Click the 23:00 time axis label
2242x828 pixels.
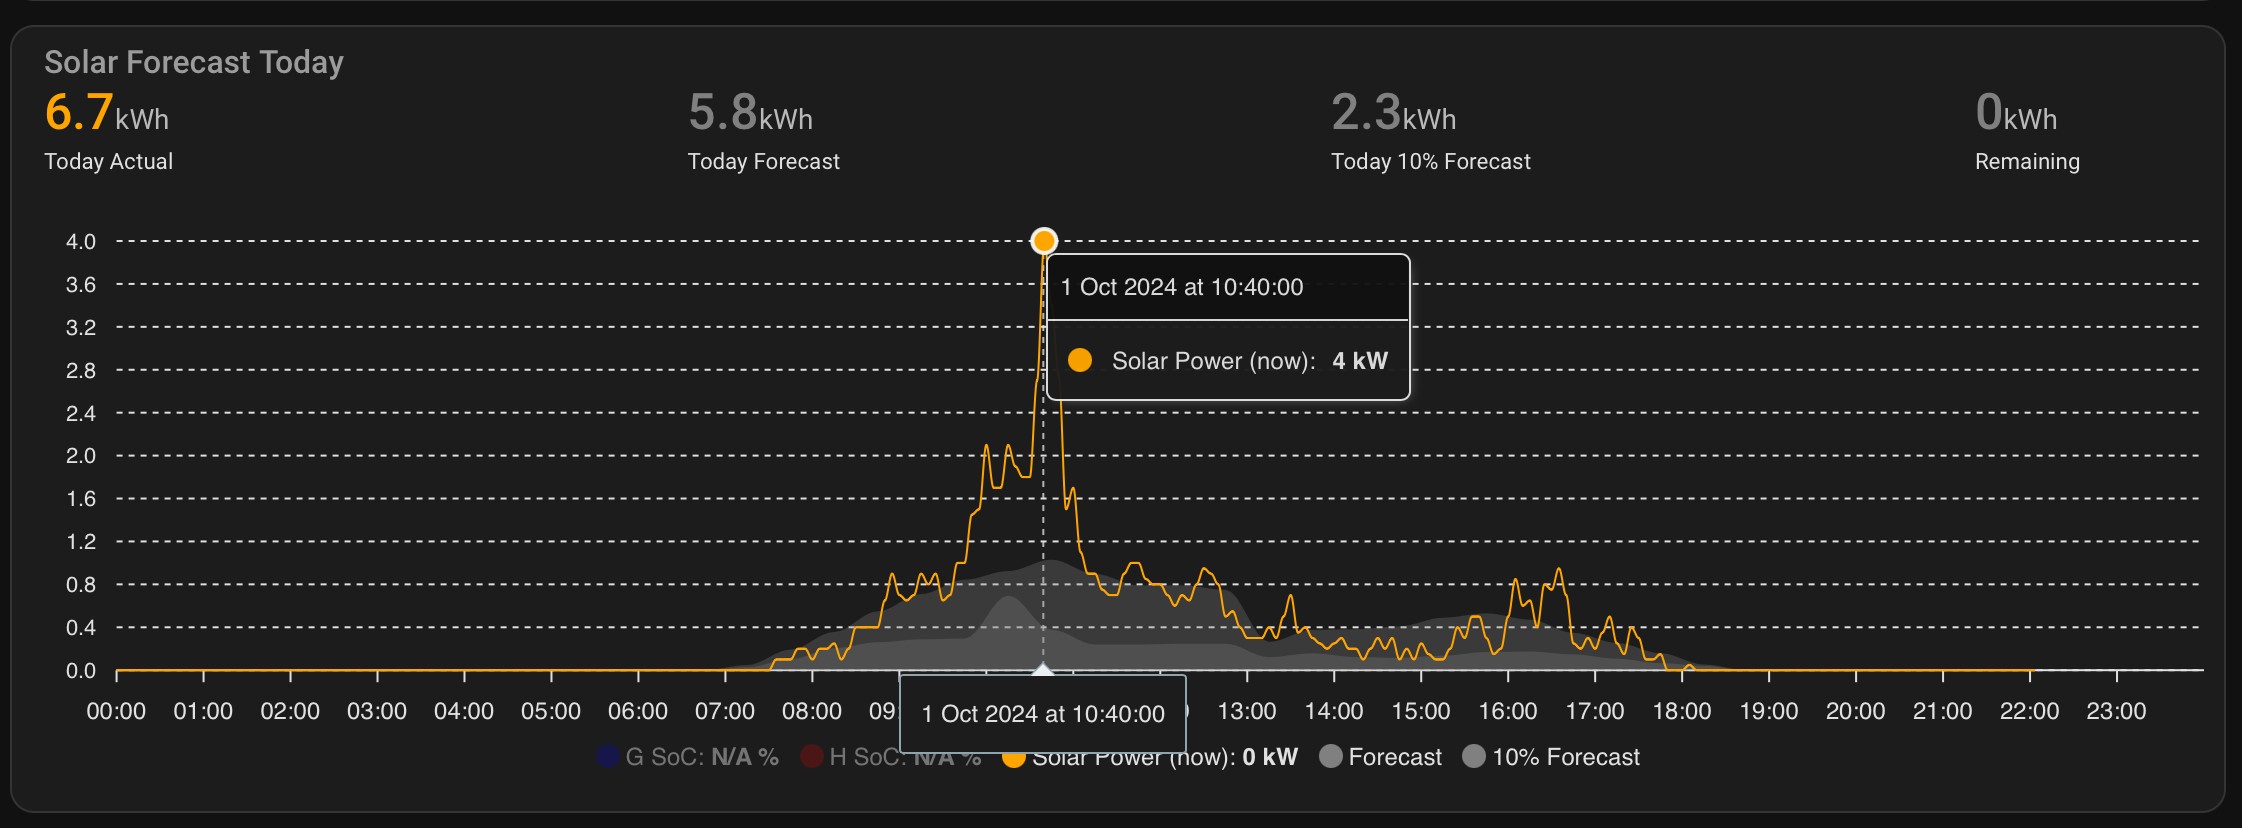(x=2117, y=711)
